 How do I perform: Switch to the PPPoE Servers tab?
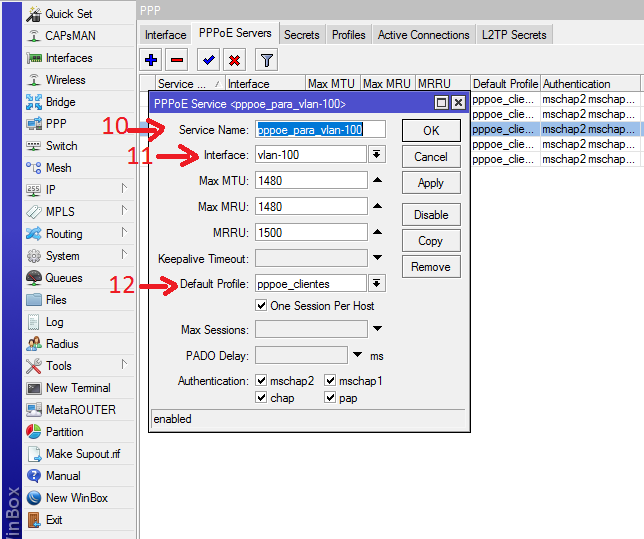point(235,33)
